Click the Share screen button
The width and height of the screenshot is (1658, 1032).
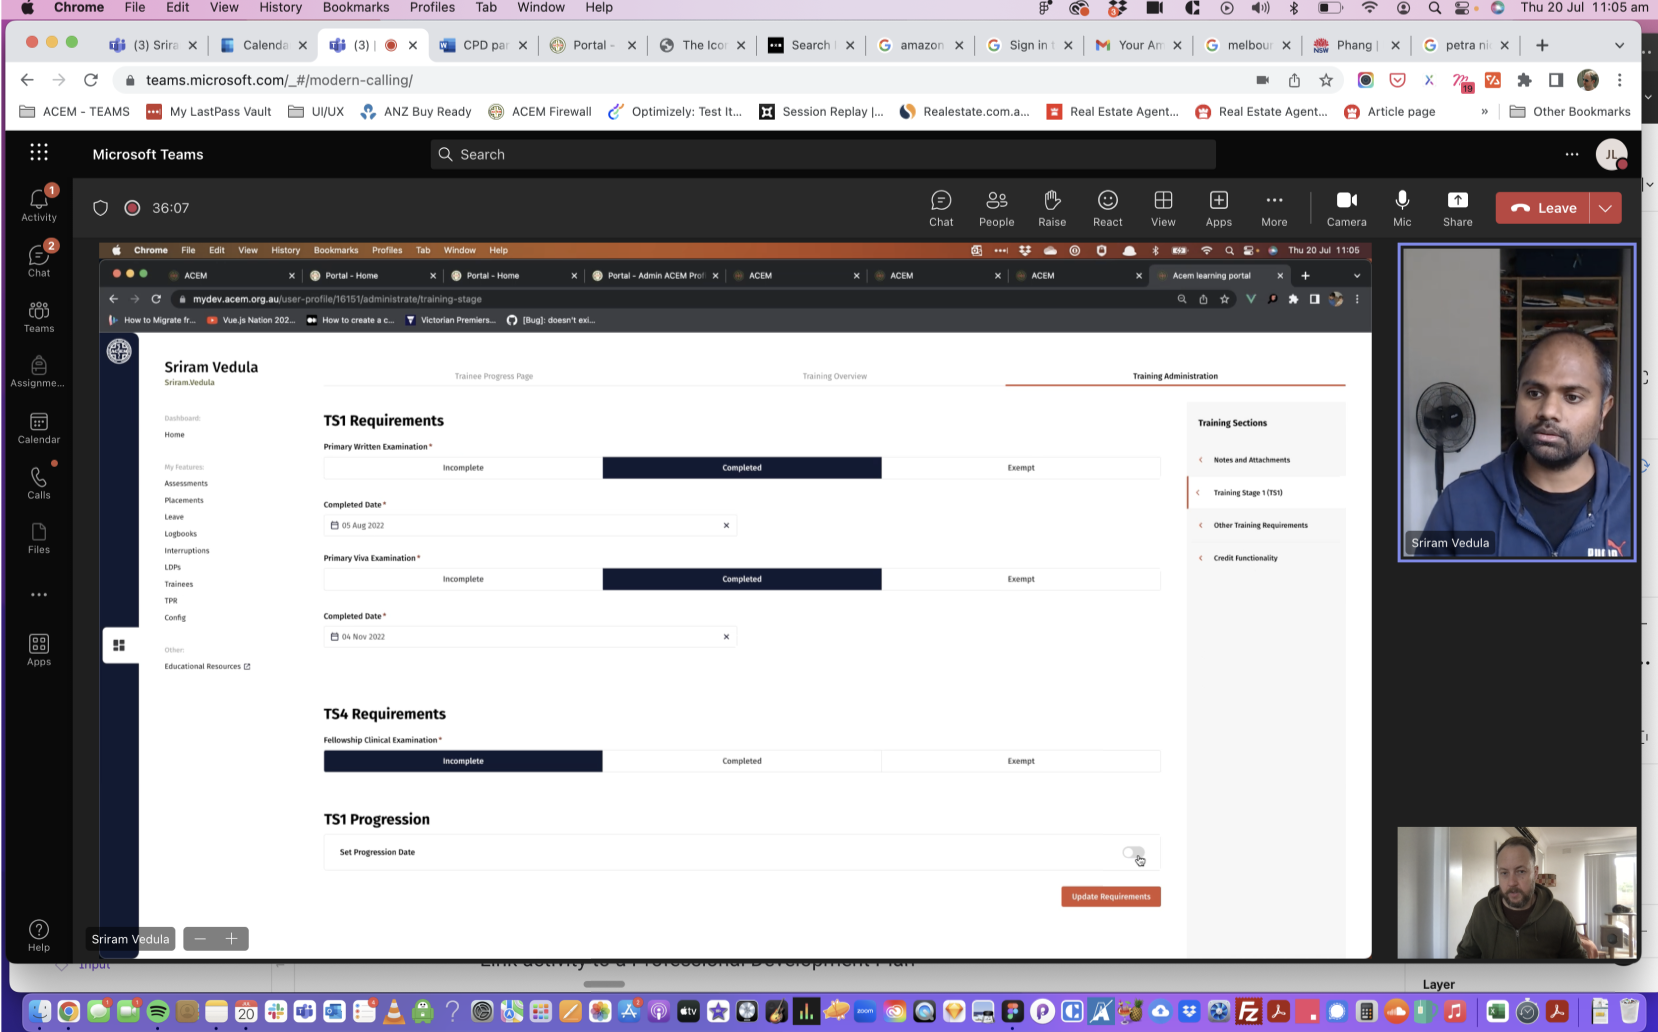pyautogui.click(x=1457, y=208)
